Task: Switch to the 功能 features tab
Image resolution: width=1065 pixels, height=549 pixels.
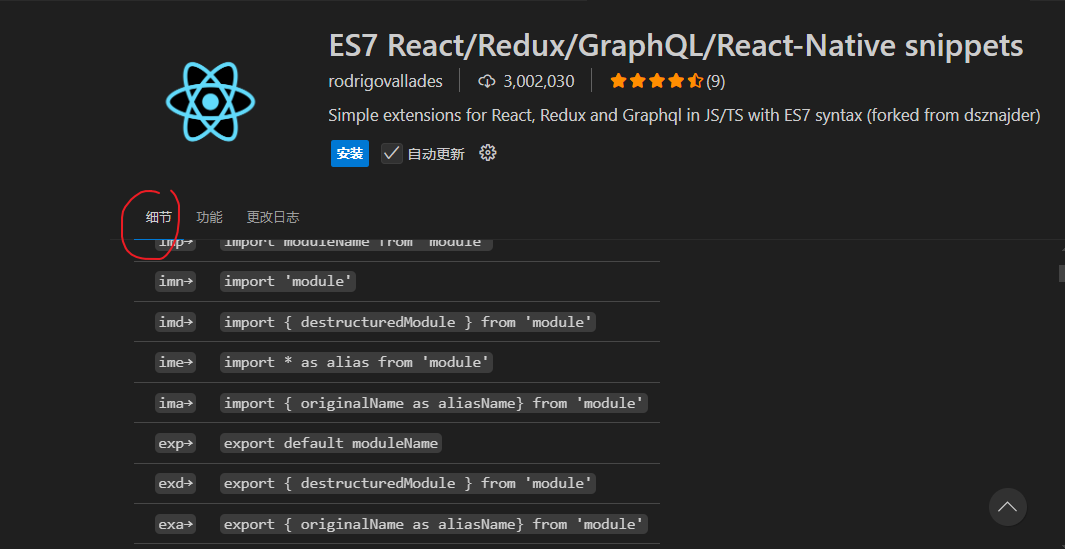Action: (209, 217)
